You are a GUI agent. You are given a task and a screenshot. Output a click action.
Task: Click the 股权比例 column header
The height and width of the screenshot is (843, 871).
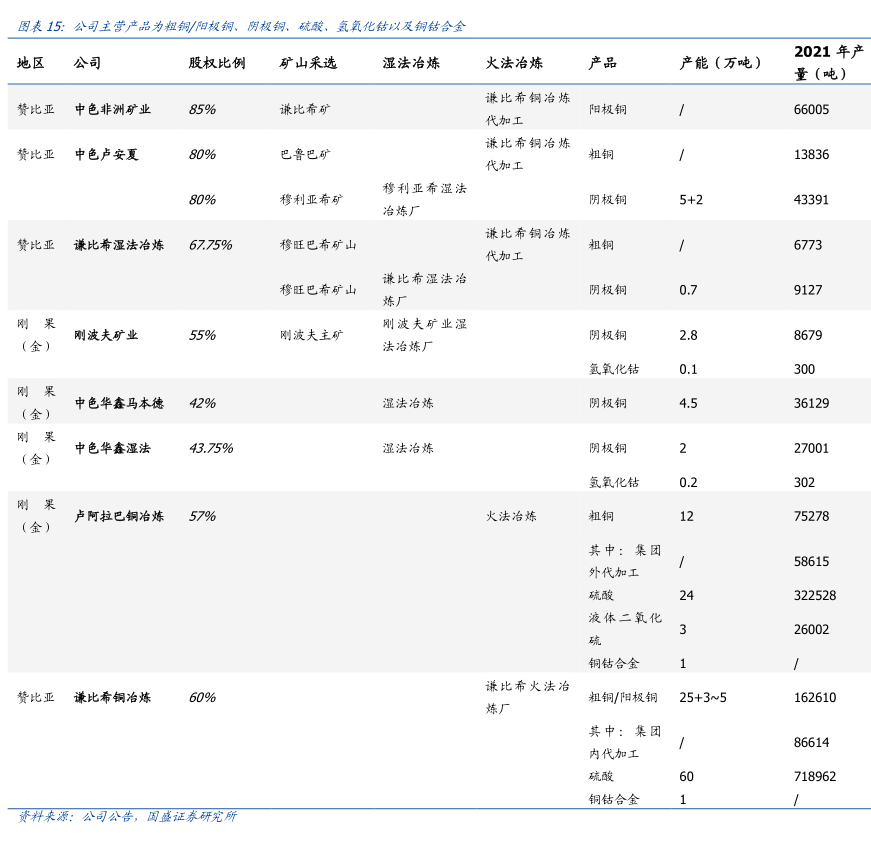click(216, 63)
